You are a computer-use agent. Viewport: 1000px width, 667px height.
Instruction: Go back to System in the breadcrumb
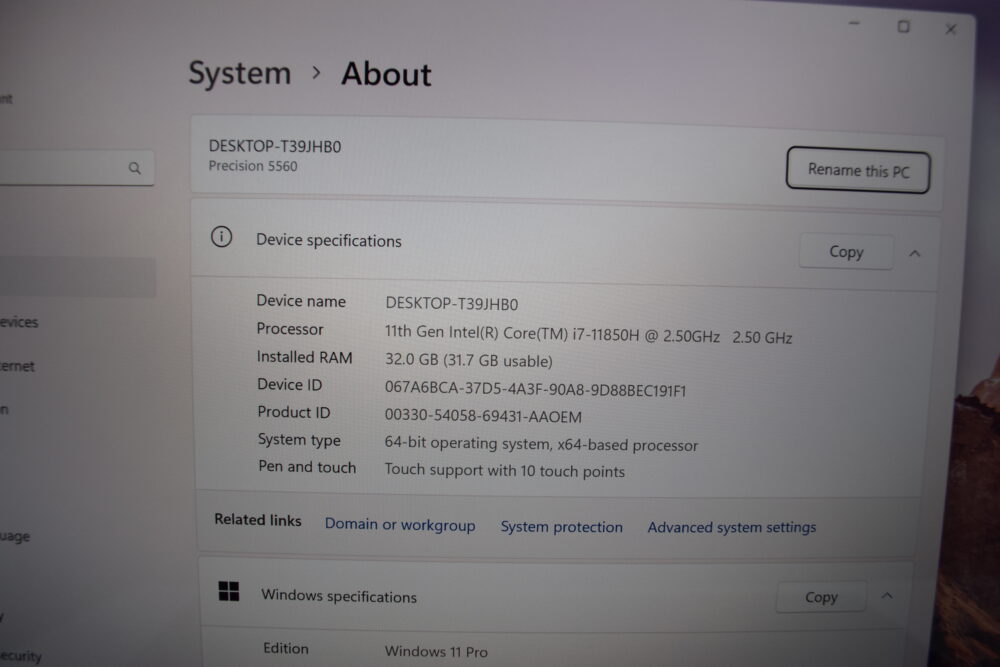pyautogui.click(x=240, y=73)
